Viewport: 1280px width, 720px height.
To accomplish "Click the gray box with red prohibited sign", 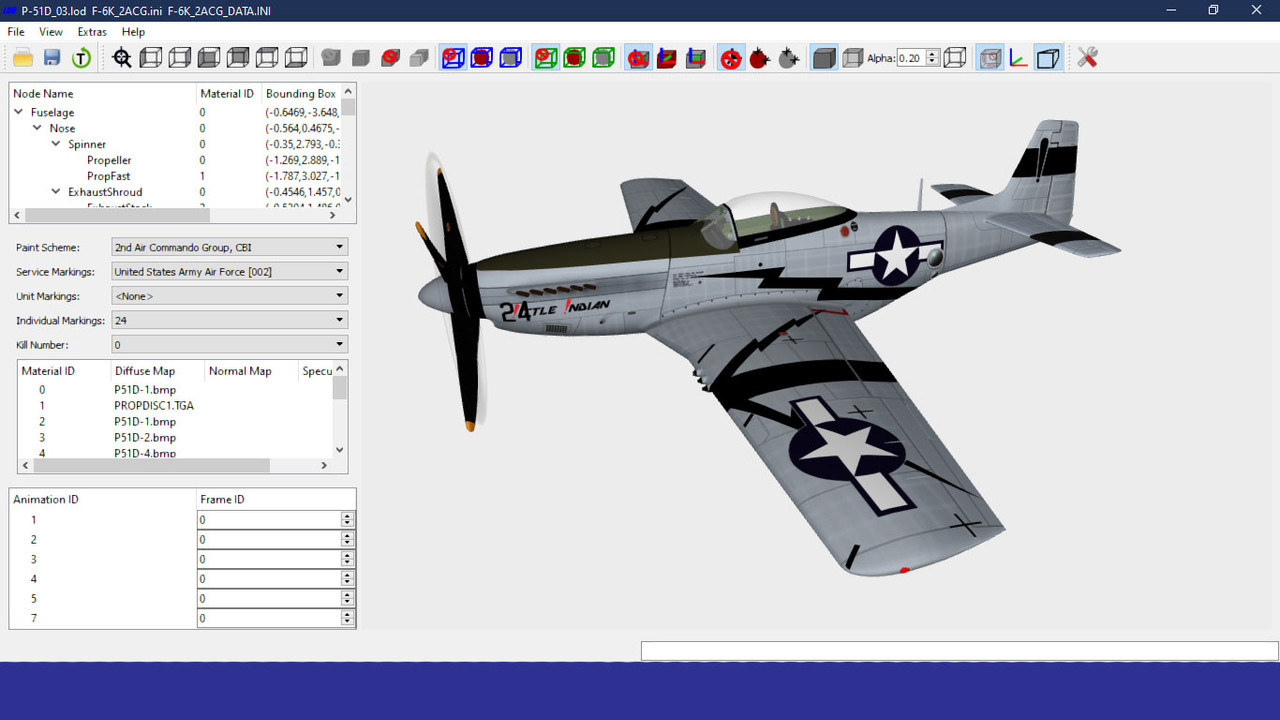I will (390, 58).
